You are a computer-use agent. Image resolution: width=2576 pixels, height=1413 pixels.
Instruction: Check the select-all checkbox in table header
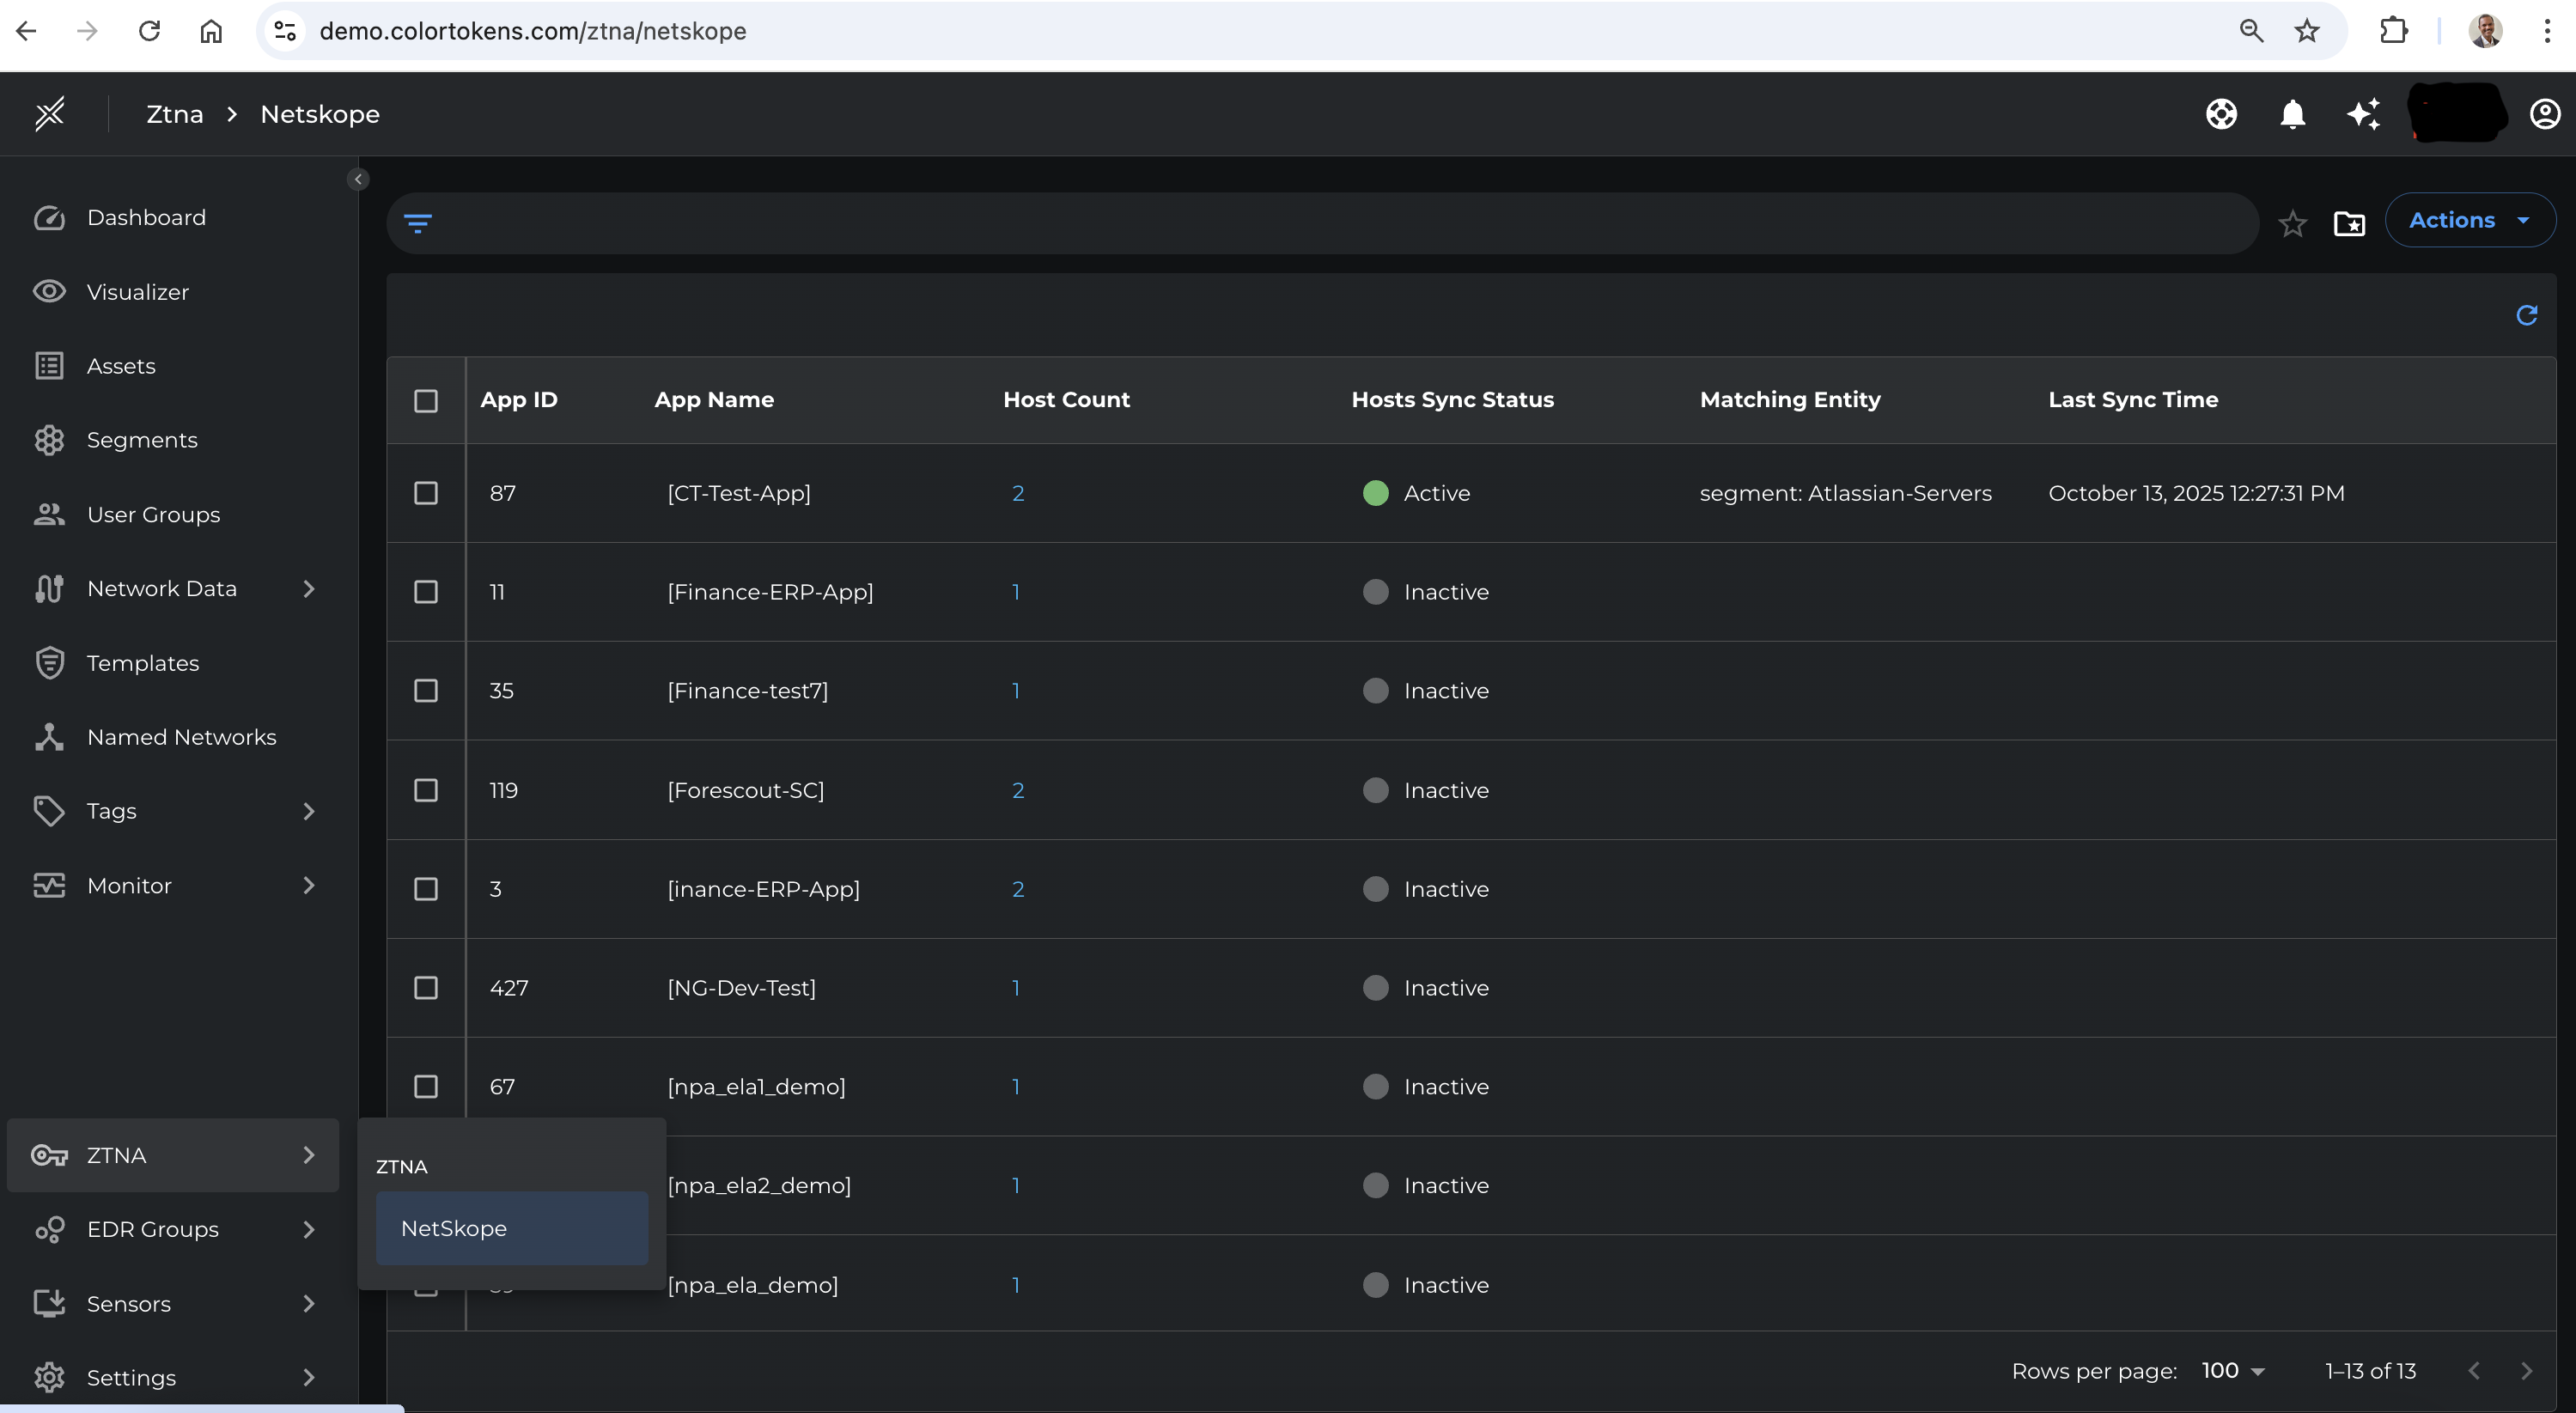(x=426, y=400)
